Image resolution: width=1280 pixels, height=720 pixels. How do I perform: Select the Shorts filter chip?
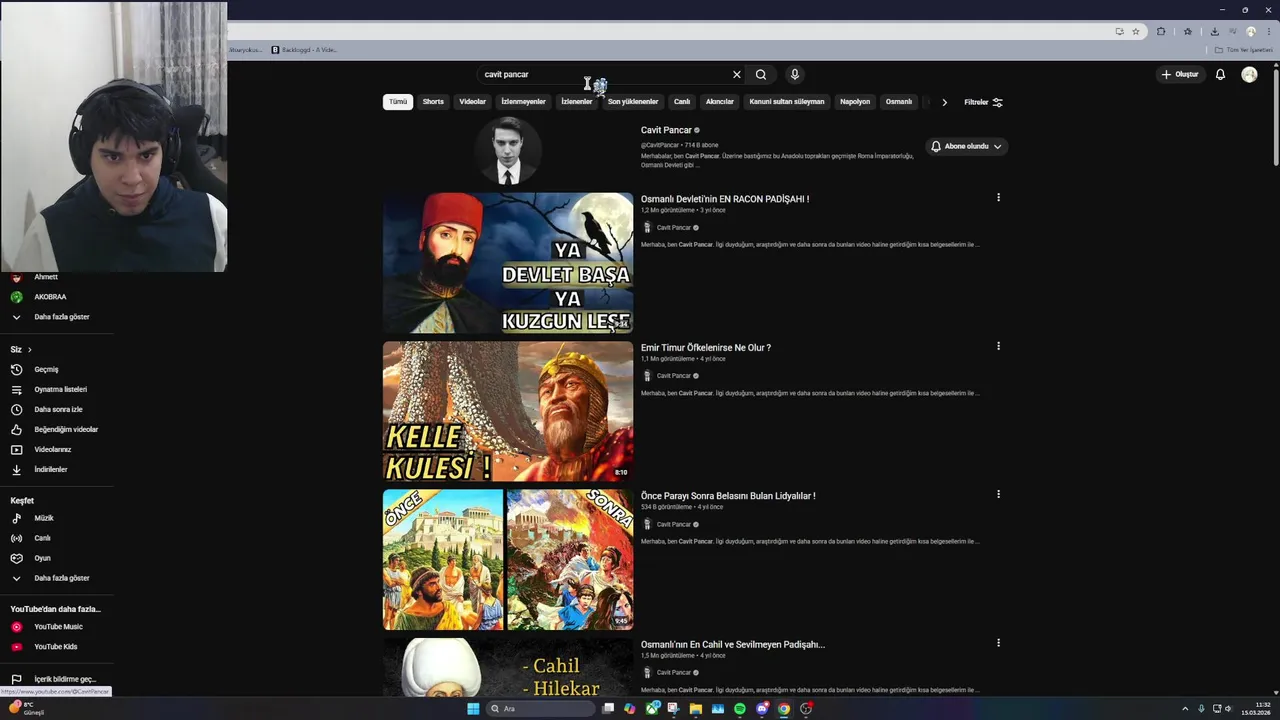[x=433, y=102]
